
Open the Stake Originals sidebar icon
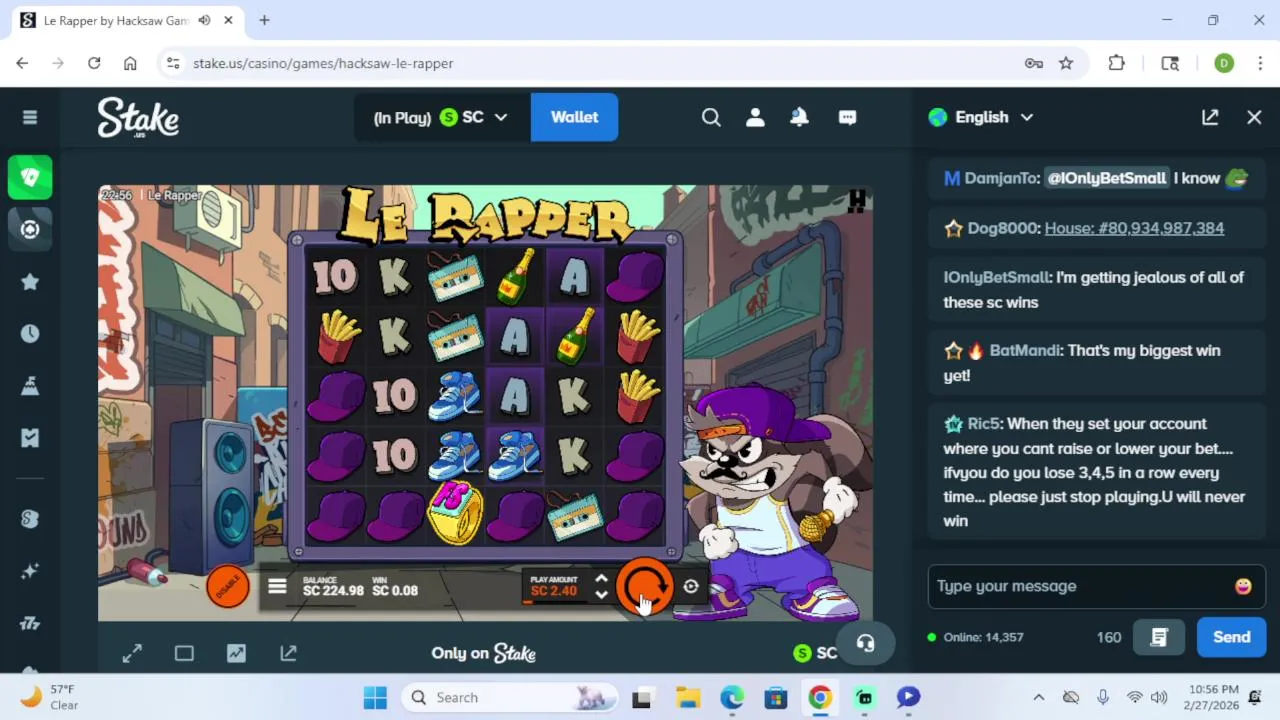30,519
